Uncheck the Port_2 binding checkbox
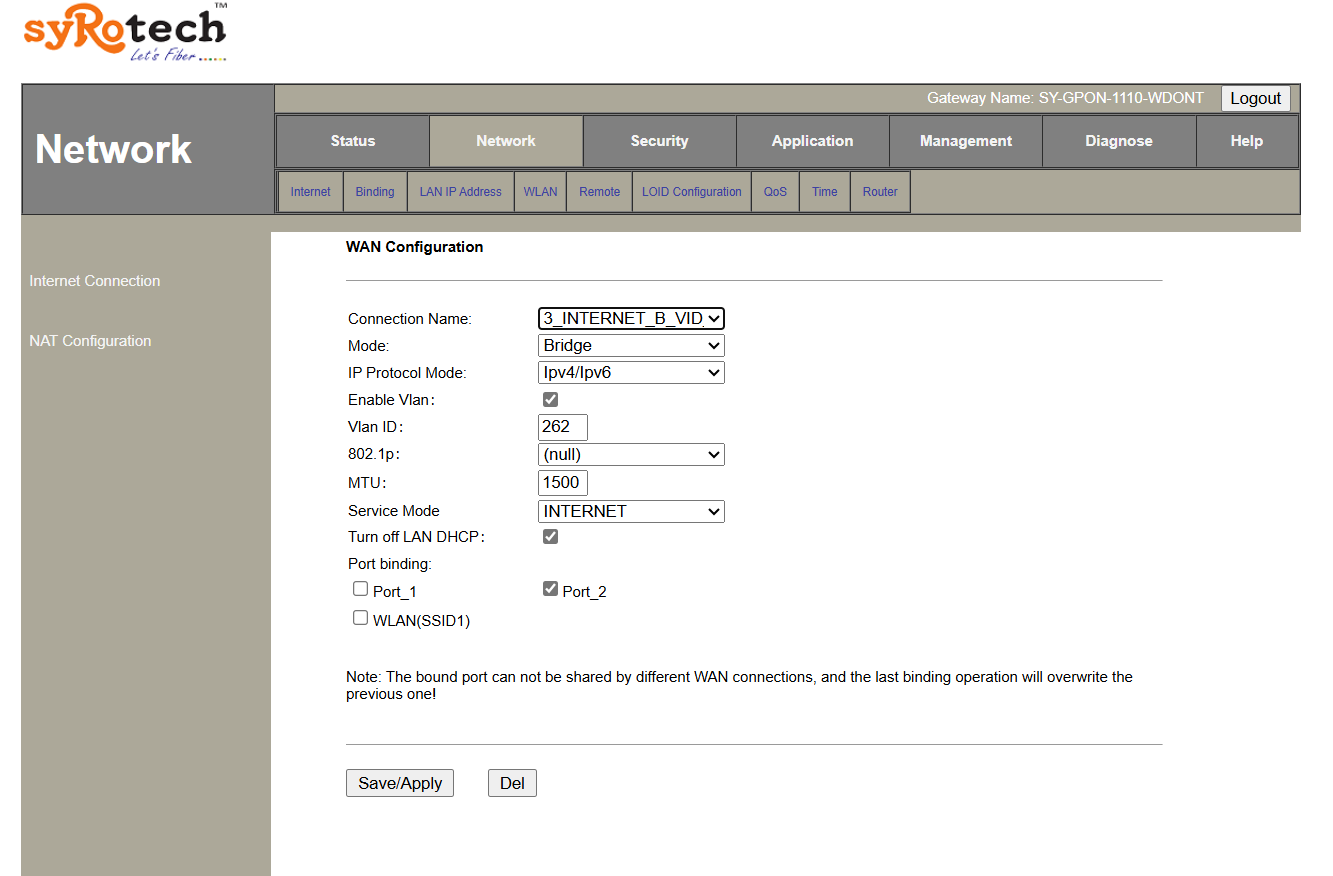The height and width of the screenshot is (876, 1333). pyautogui.click(x=550, y=589)
